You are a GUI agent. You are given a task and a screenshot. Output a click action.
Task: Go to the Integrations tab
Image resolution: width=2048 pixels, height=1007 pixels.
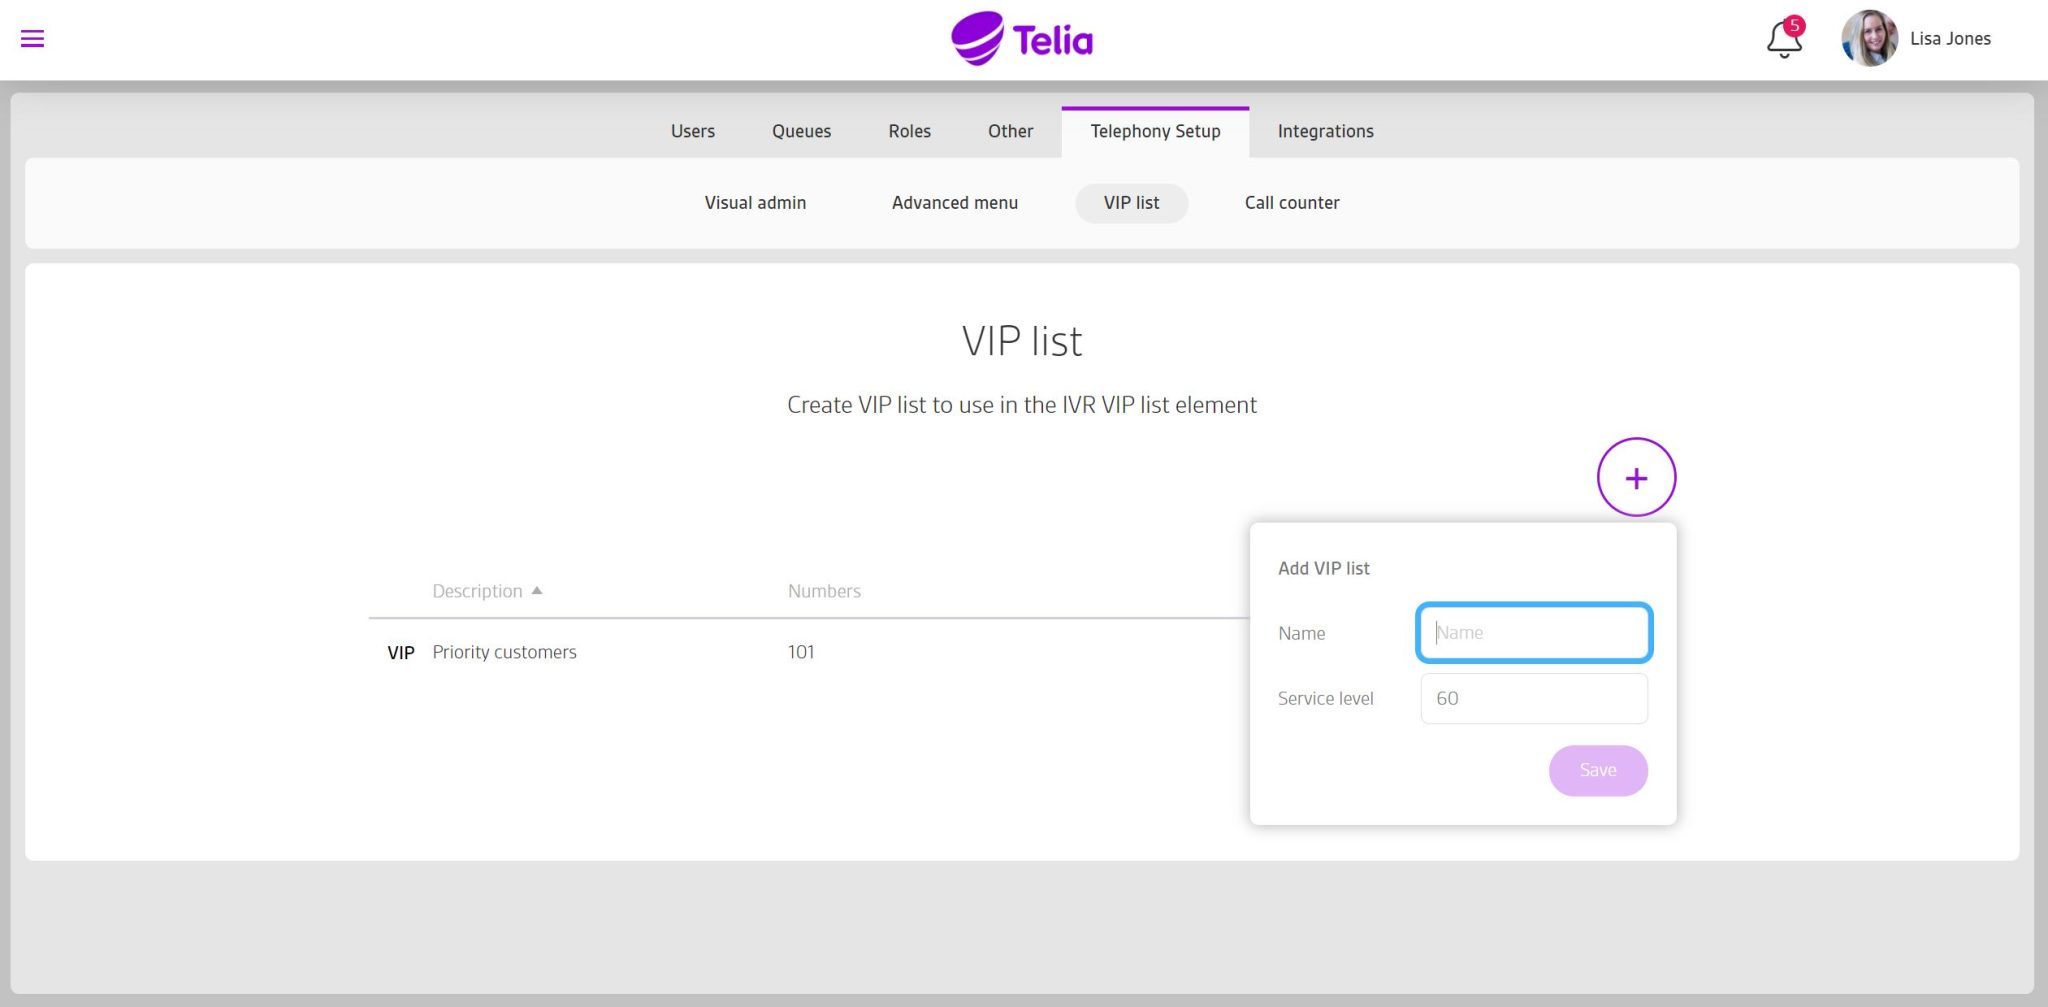click(x=1325, y=131)
